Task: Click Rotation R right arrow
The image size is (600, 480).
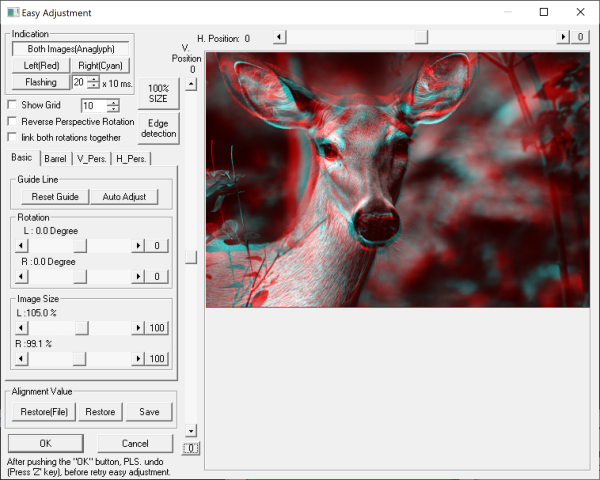Action: (138, 276)
